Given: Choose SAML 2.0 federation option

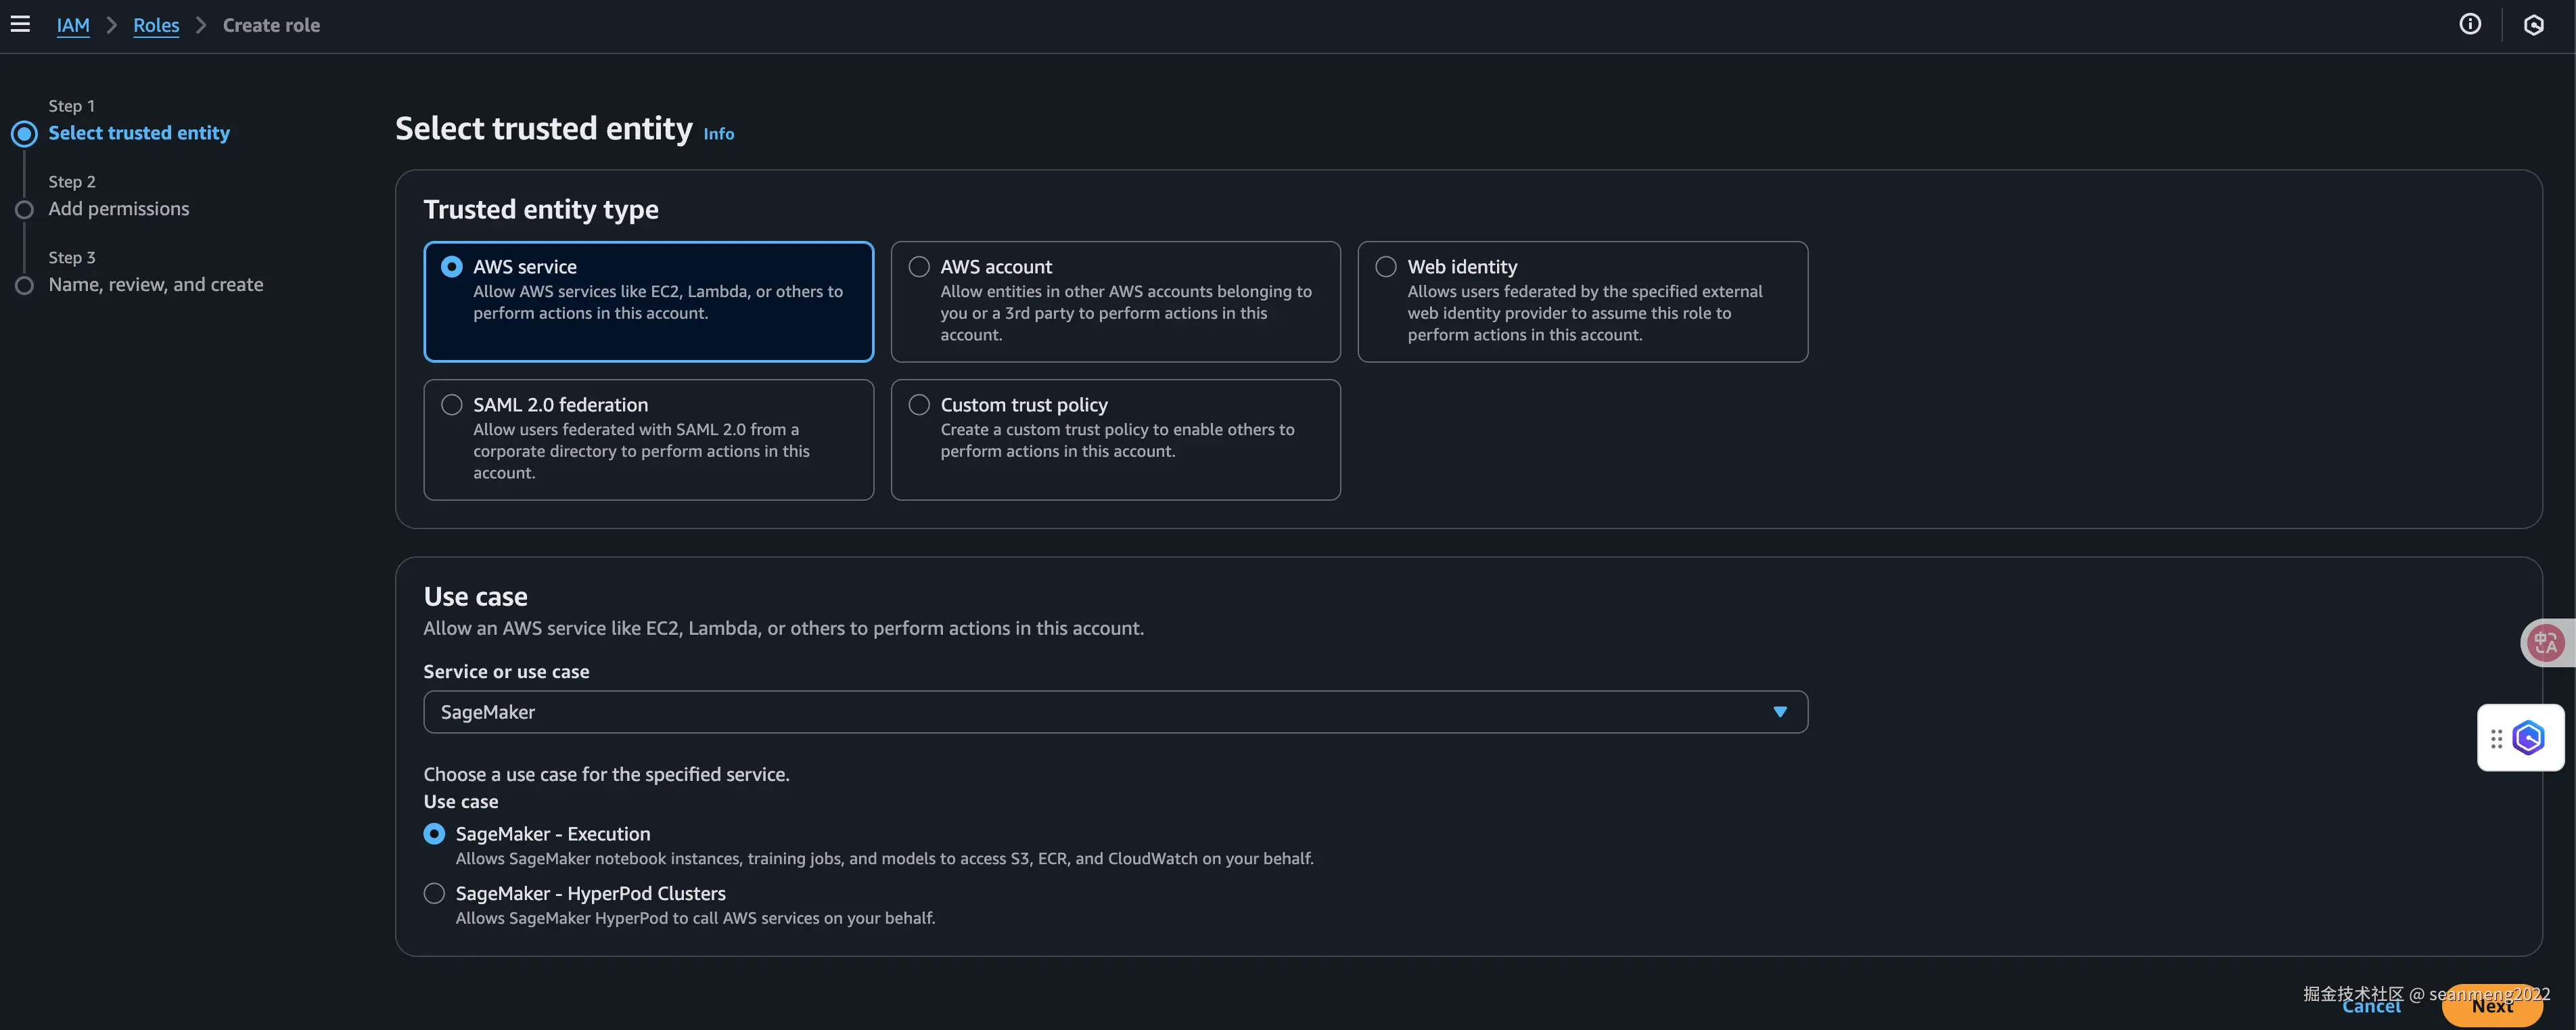Looking at the screenshot, I should [451, 405].
